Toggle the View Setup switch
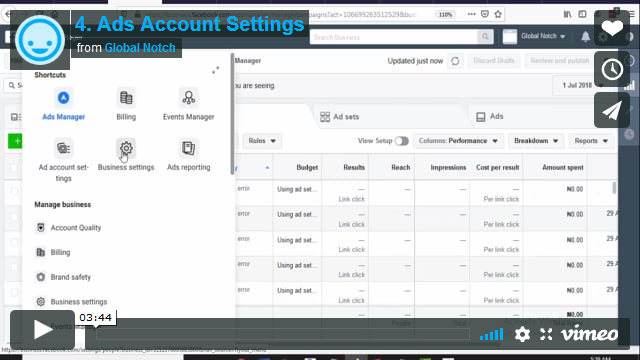640x360 pixels. [x=401, y=141]
